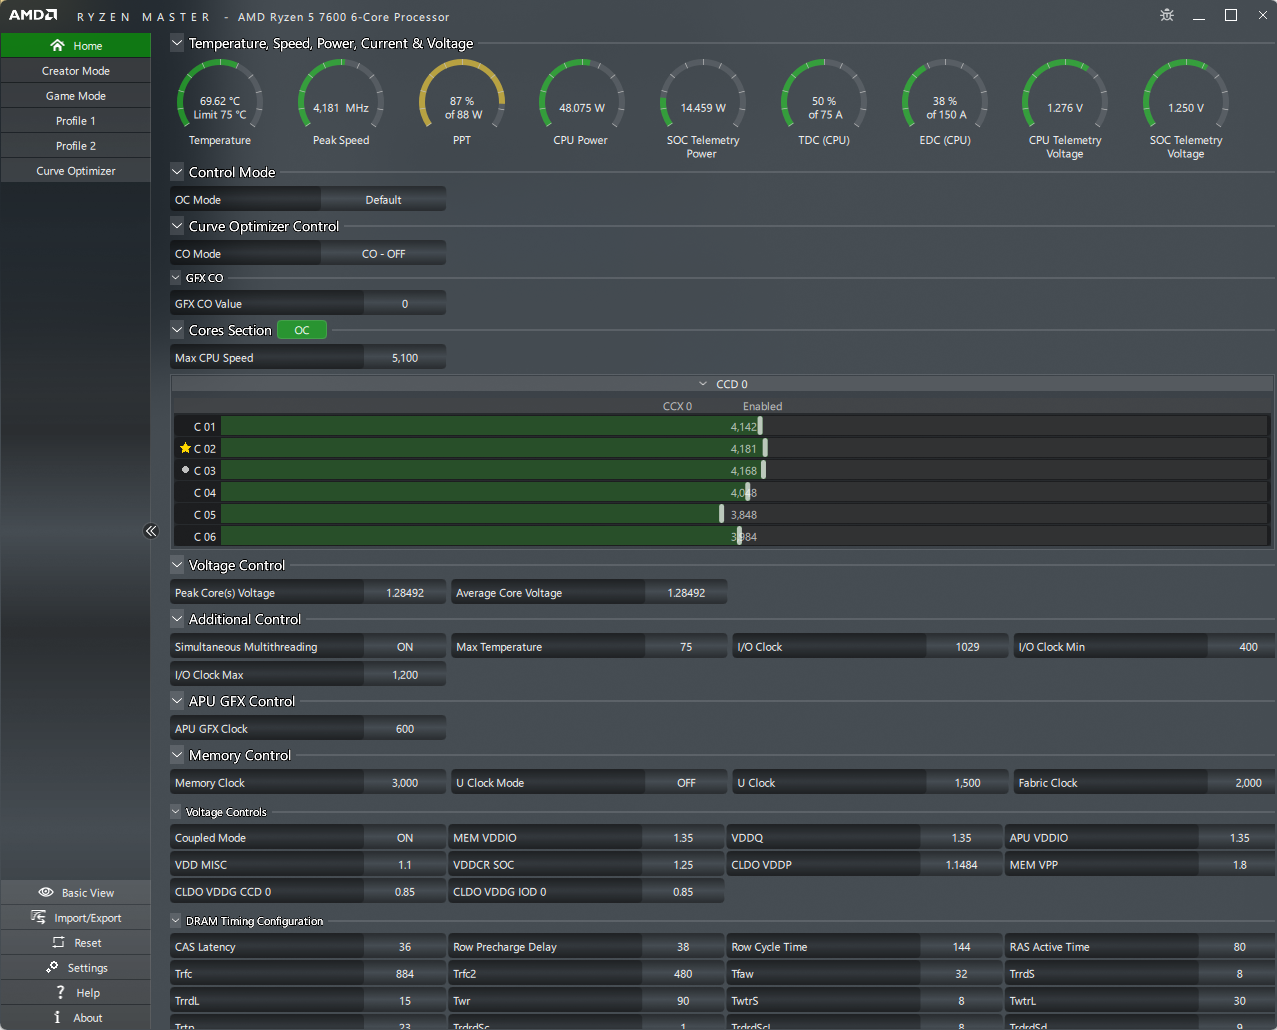Screen dimensions: 1277x1030
Task: Click the Reset icon in sidebar
Action: click(58, 942)
